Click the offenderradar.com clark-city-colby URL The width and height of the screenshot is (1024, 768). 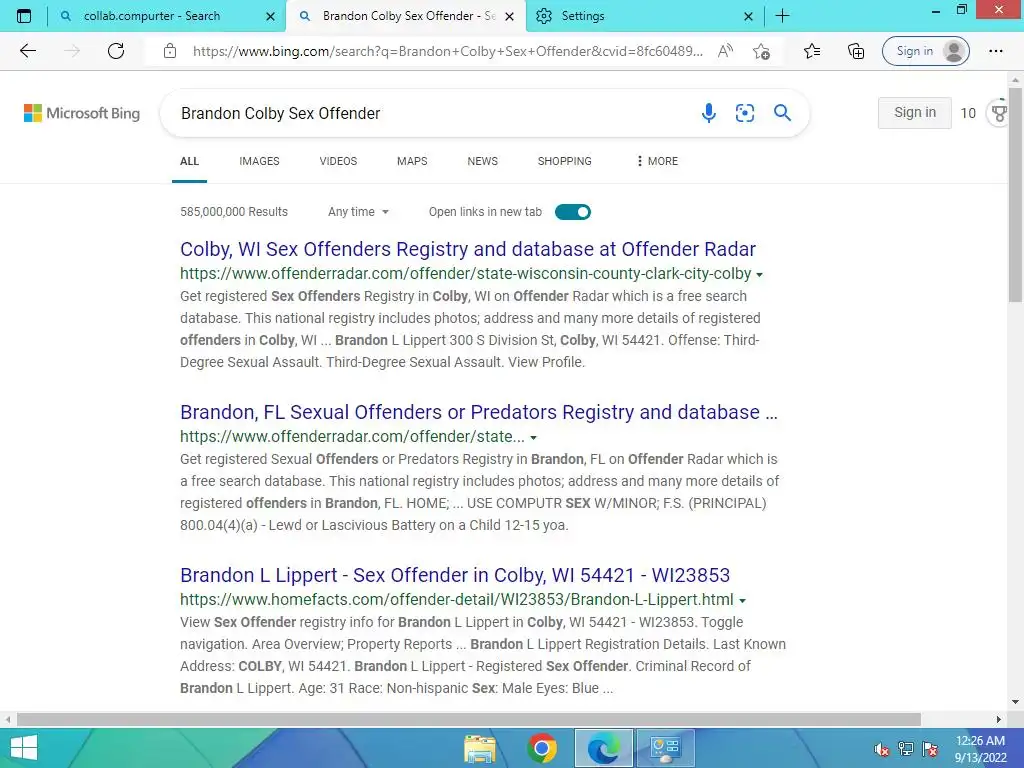(x=466, y=274)
